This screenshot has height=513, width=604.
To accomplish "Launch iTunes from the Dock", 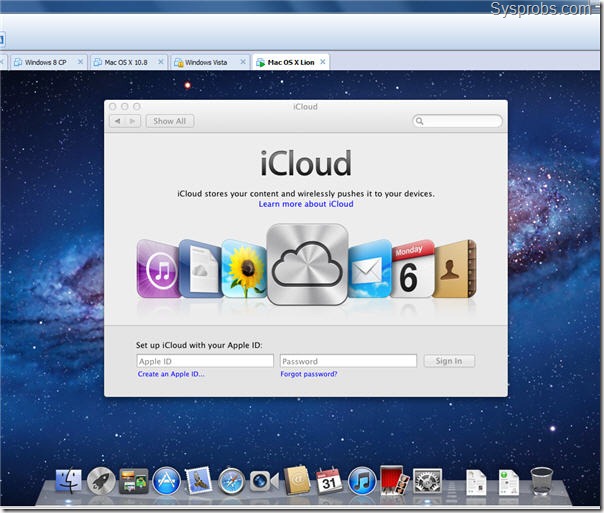I will point(362,481).
